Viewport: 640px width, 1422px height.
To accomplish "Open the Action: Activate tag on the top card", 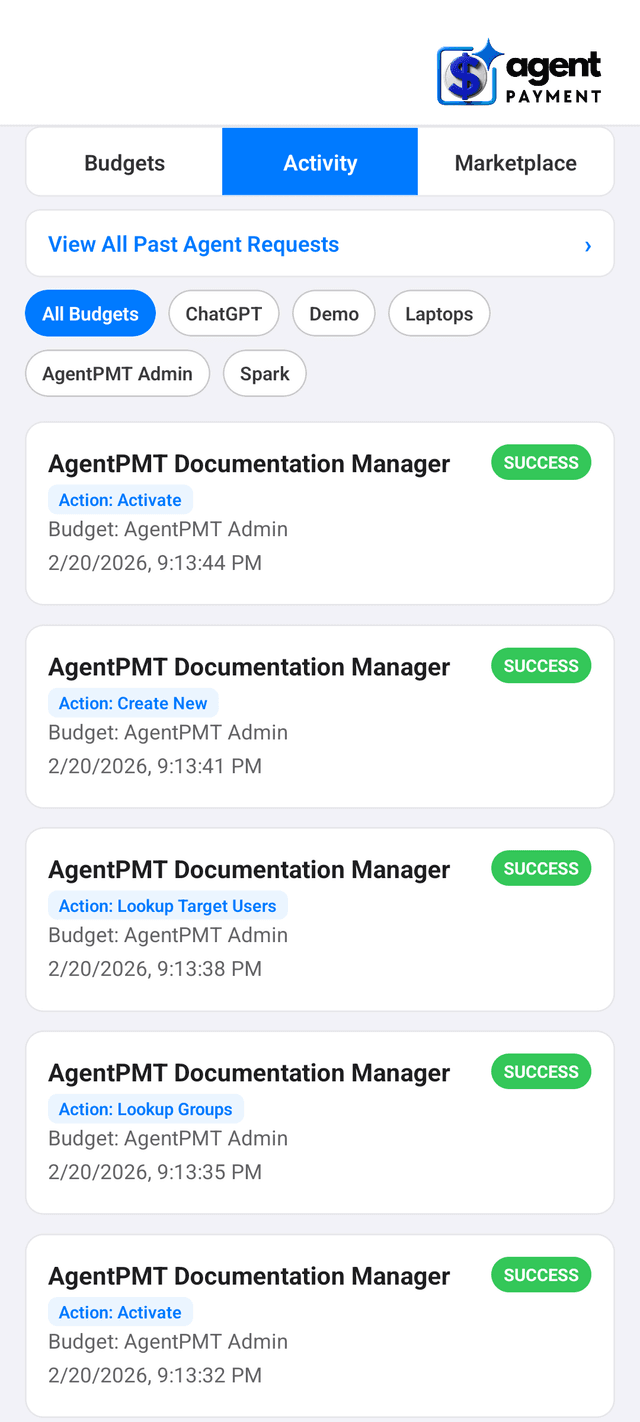I will coord(120,499).
